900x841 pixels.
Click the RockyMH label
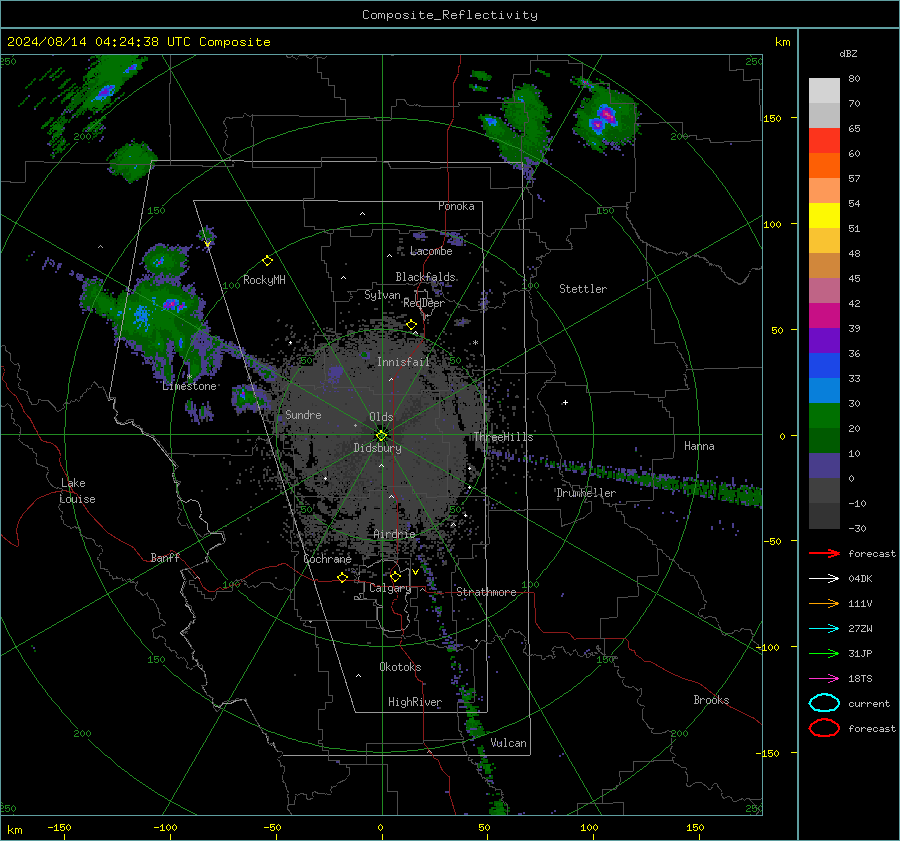pyautogui.click(x=264, y=280)
